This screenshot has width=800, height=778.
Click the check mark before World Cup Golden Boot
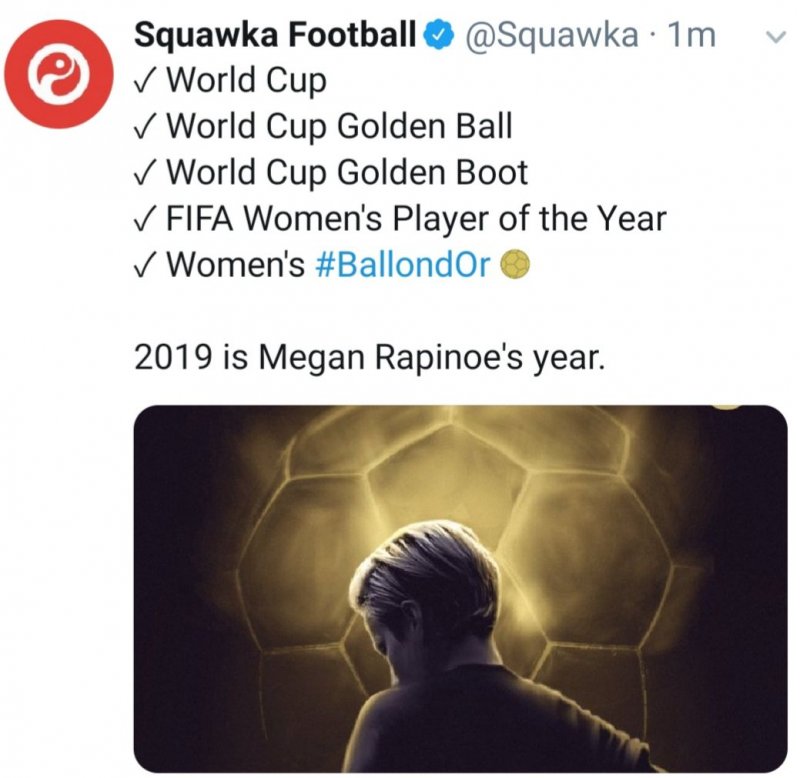pyautogui.click(x=145, y=173)
